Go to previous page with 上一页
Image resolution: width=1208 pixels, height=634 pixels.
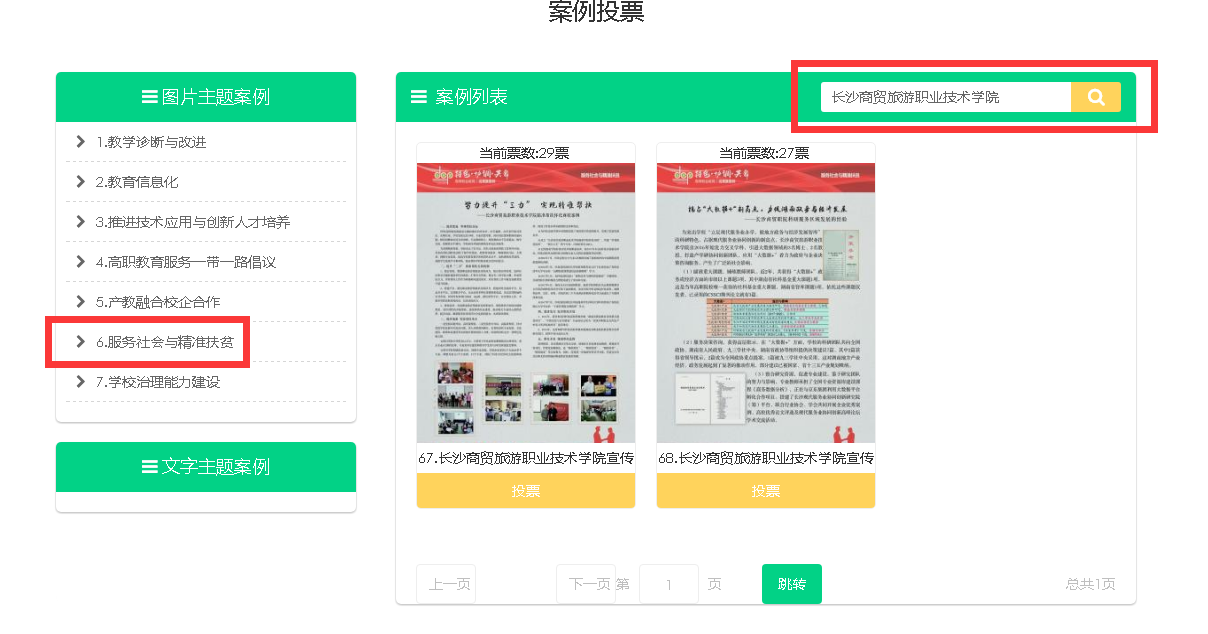pyautogui.click(x=446, y=584)
